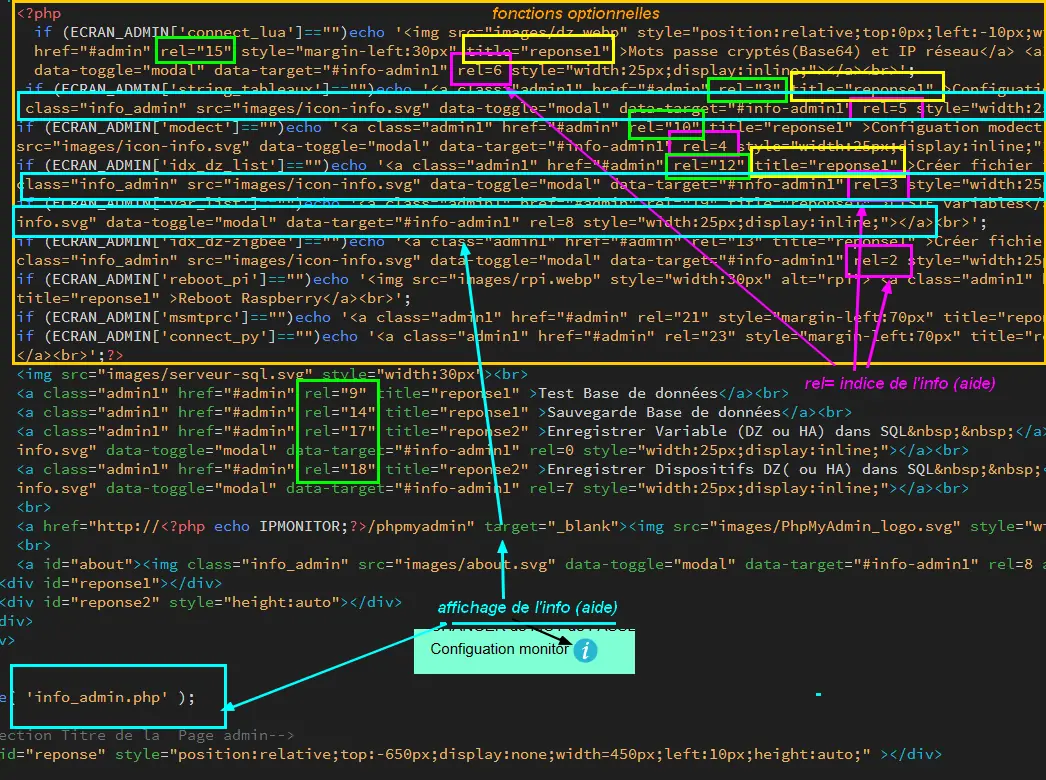Select the magenta-boxed rel=6 attribute

pos(480,70)
